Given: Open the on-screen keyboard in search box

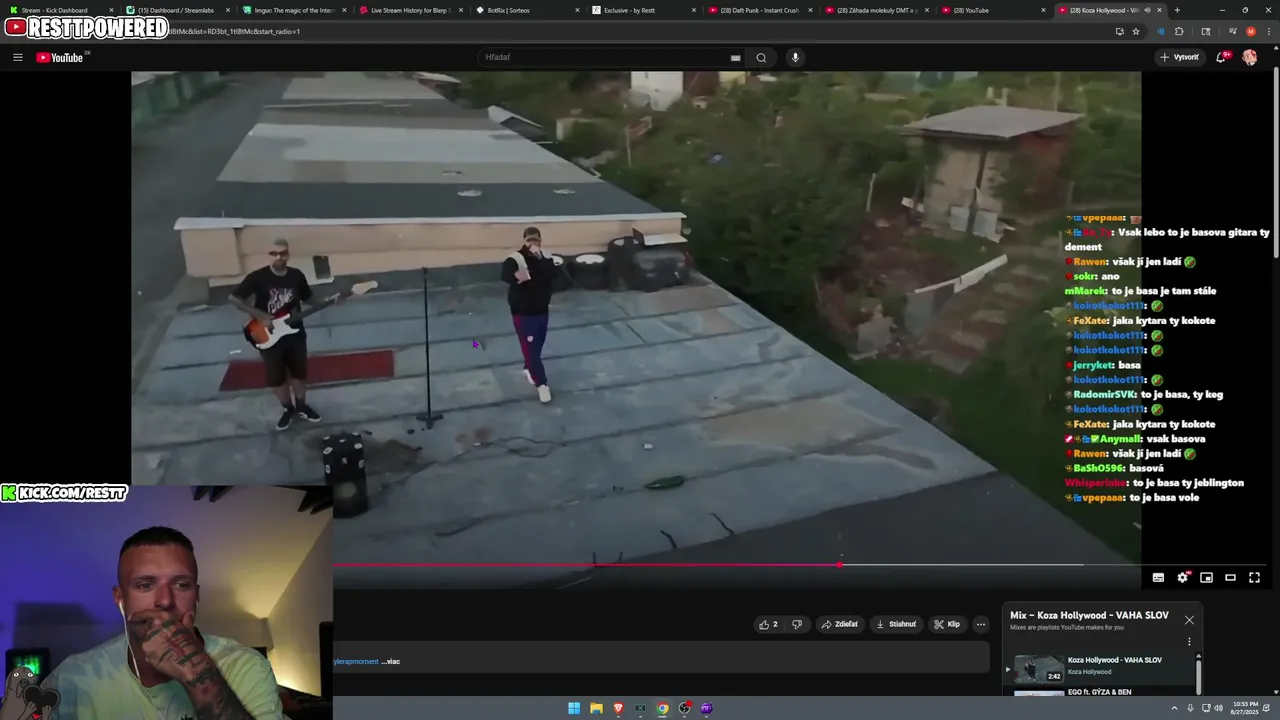Looking at the screenshot, I should coord(735,58).
